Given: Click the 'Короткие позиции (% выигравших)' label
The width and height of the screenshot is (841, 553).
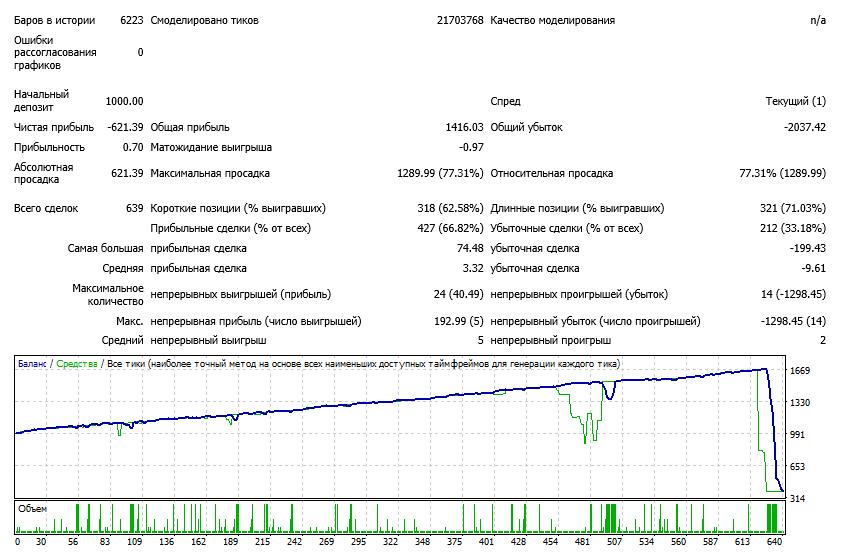Looking at the screenshot, I should (238, 209).
